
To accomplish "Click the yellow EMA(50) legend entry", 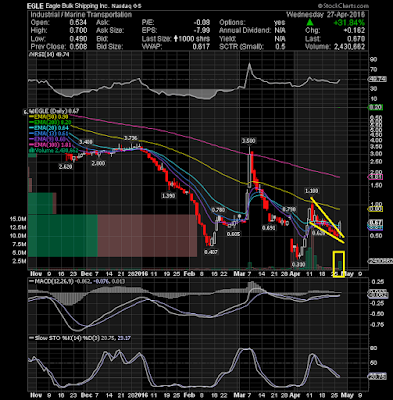I will [x=49, y=117].
